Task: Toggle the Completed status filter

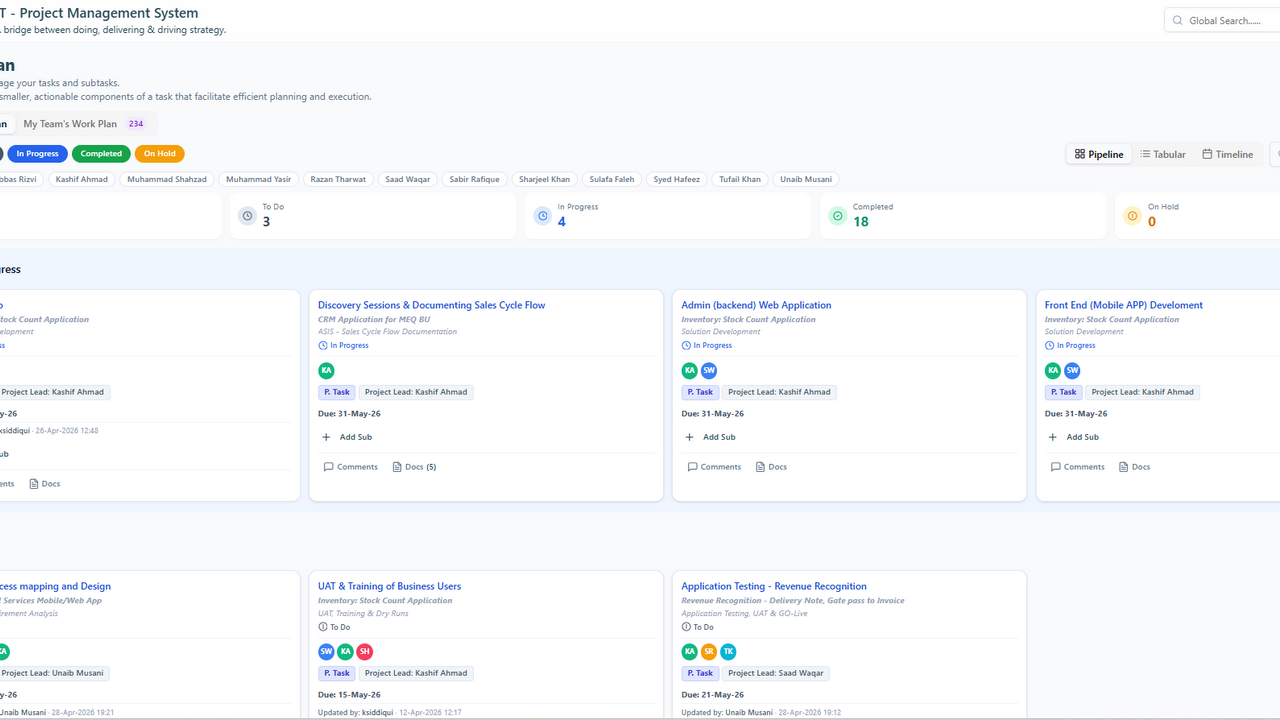Action: (x=101, y=154)
